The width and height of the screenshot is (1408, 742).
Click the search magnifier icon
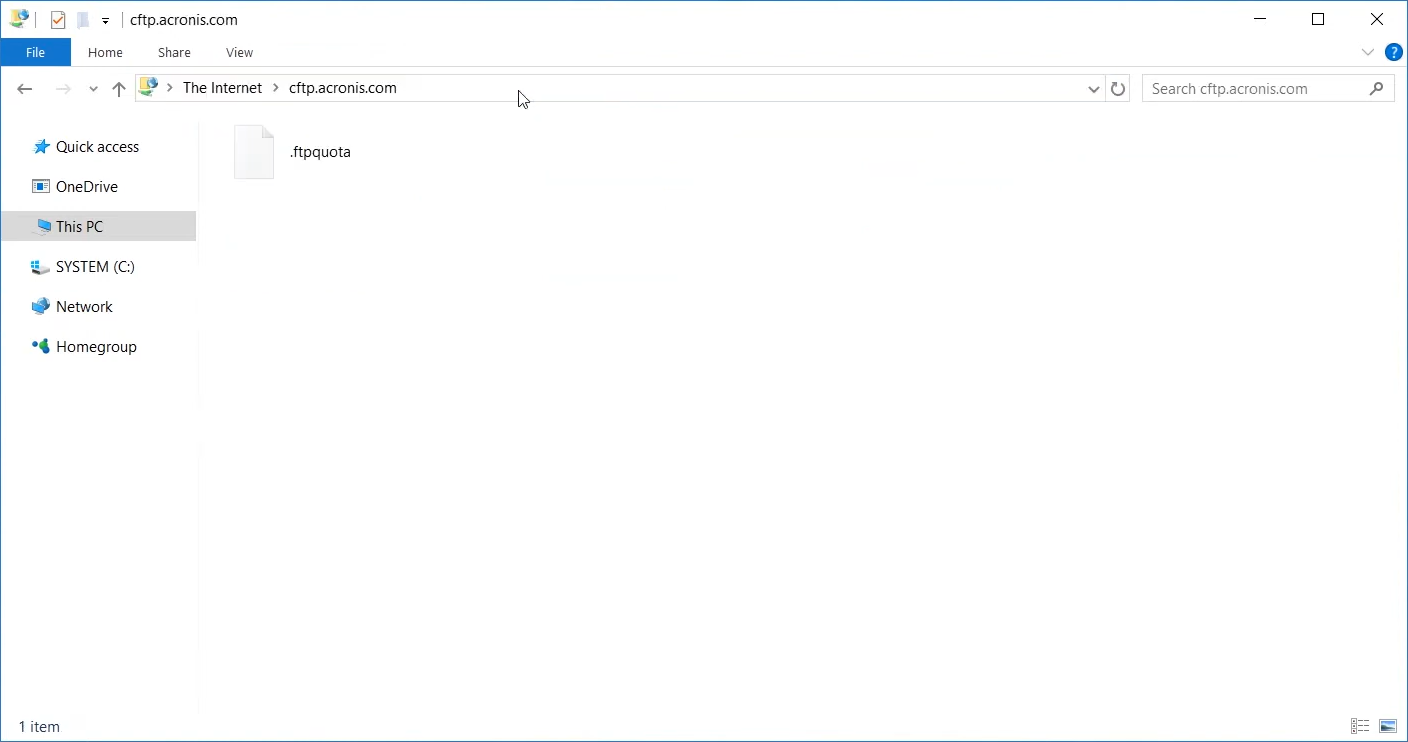tap(1377, 89)
